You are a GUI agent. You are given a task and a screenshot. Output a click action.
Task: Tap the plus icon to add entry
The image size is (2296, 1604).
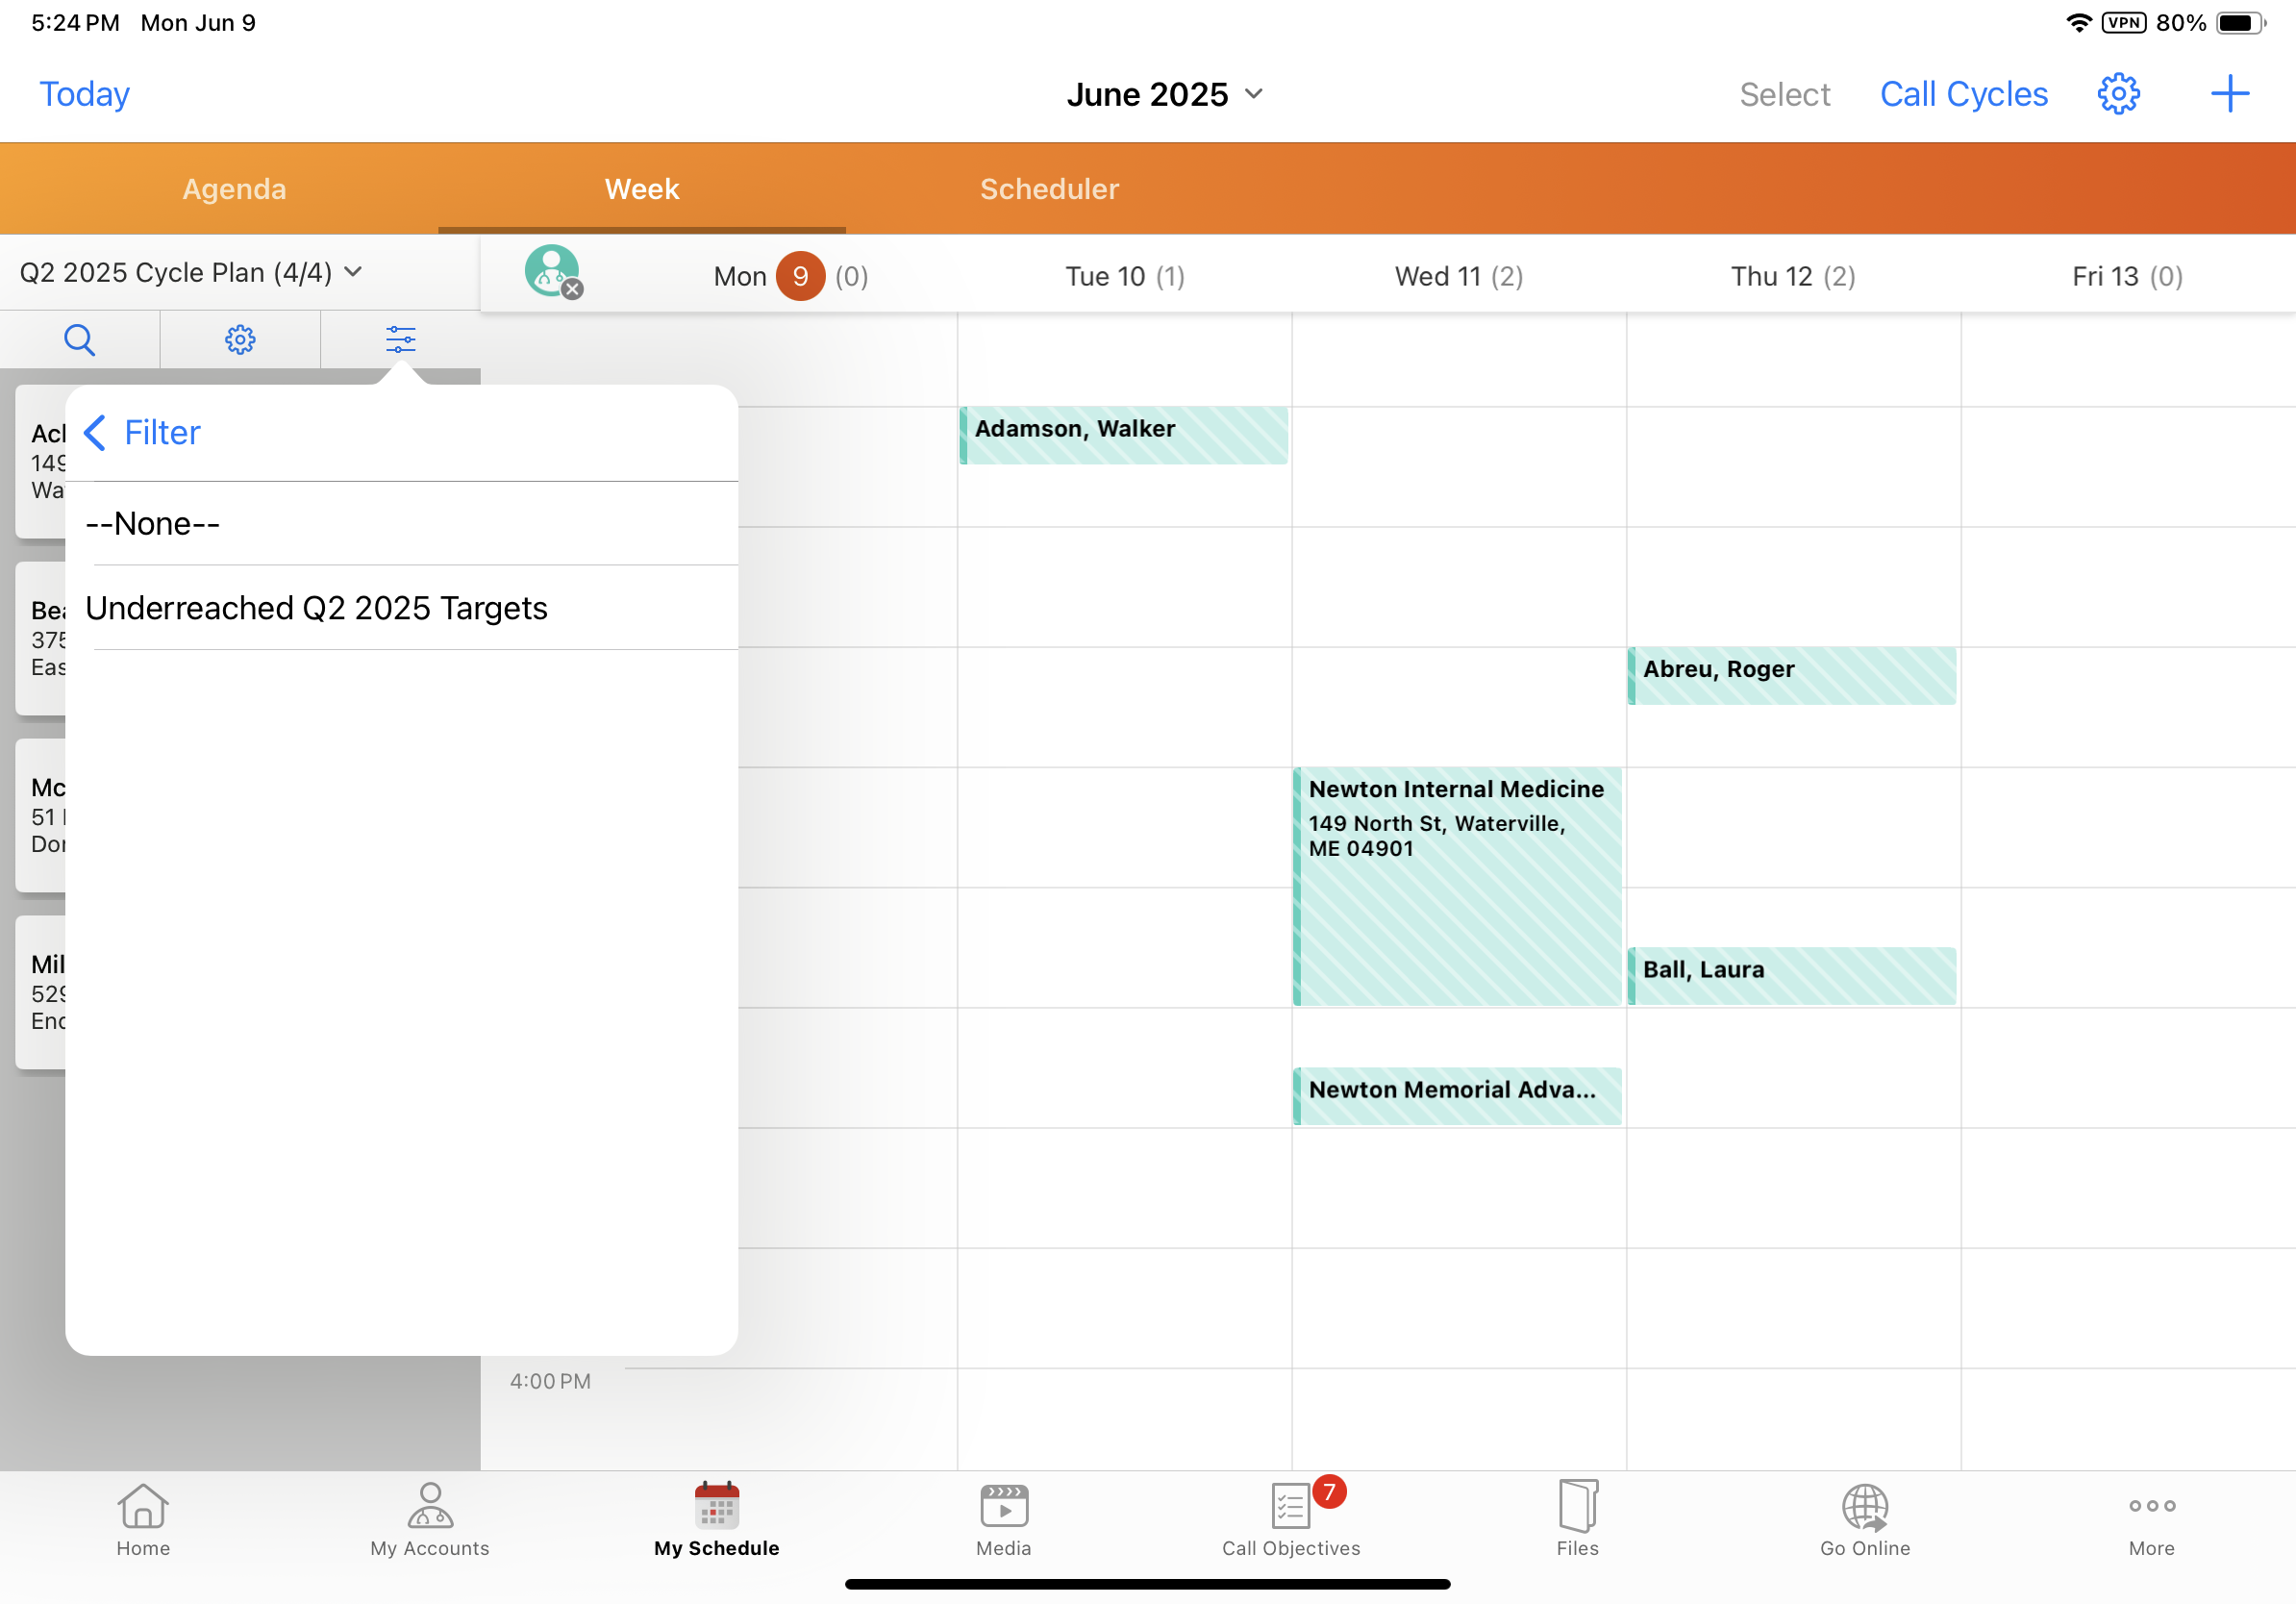pyautogui.click(x=2229, y=94)
